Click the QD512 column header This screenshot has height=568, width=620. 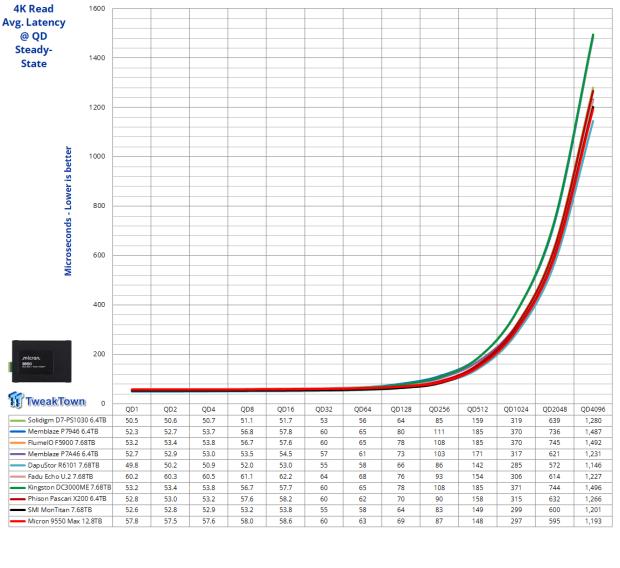coord(477,410)
